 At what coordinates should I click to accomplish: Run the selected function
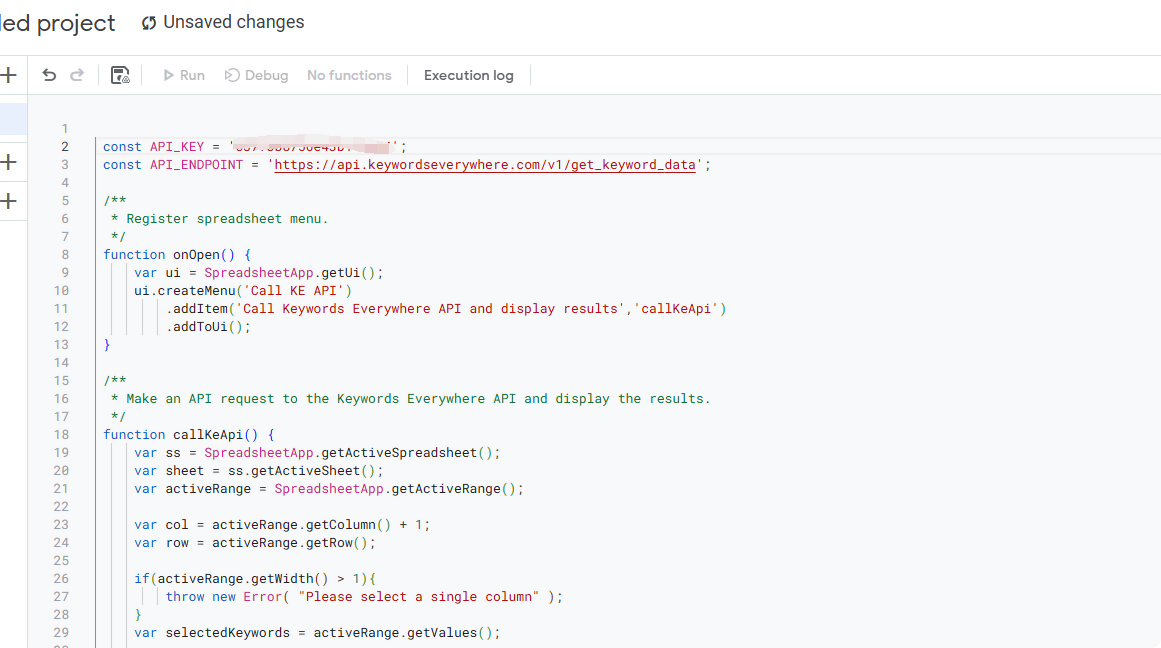click(x=184, y=75)
